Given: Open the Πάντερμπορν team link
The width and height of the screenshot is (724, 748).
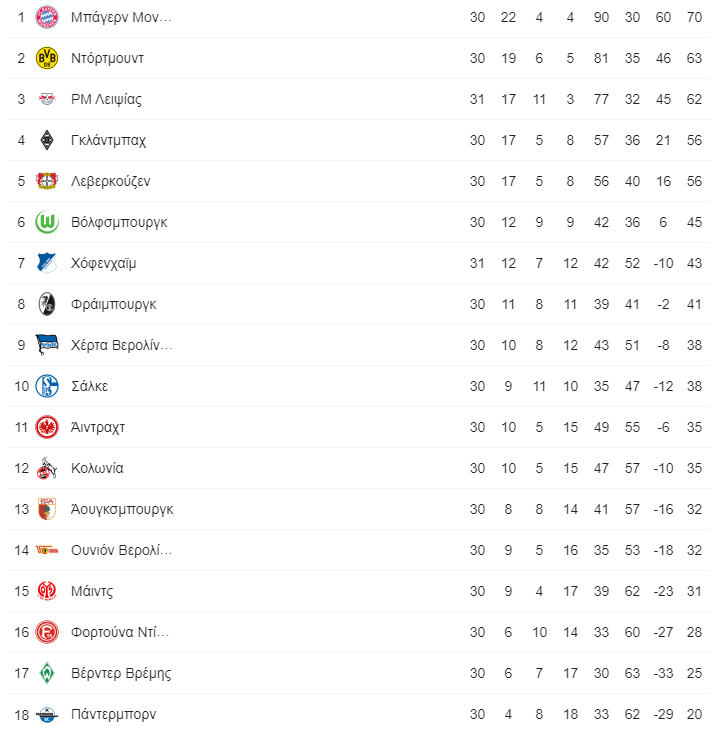Looking at the screenshot, I should pyautogui.click(x=113, y=714).
